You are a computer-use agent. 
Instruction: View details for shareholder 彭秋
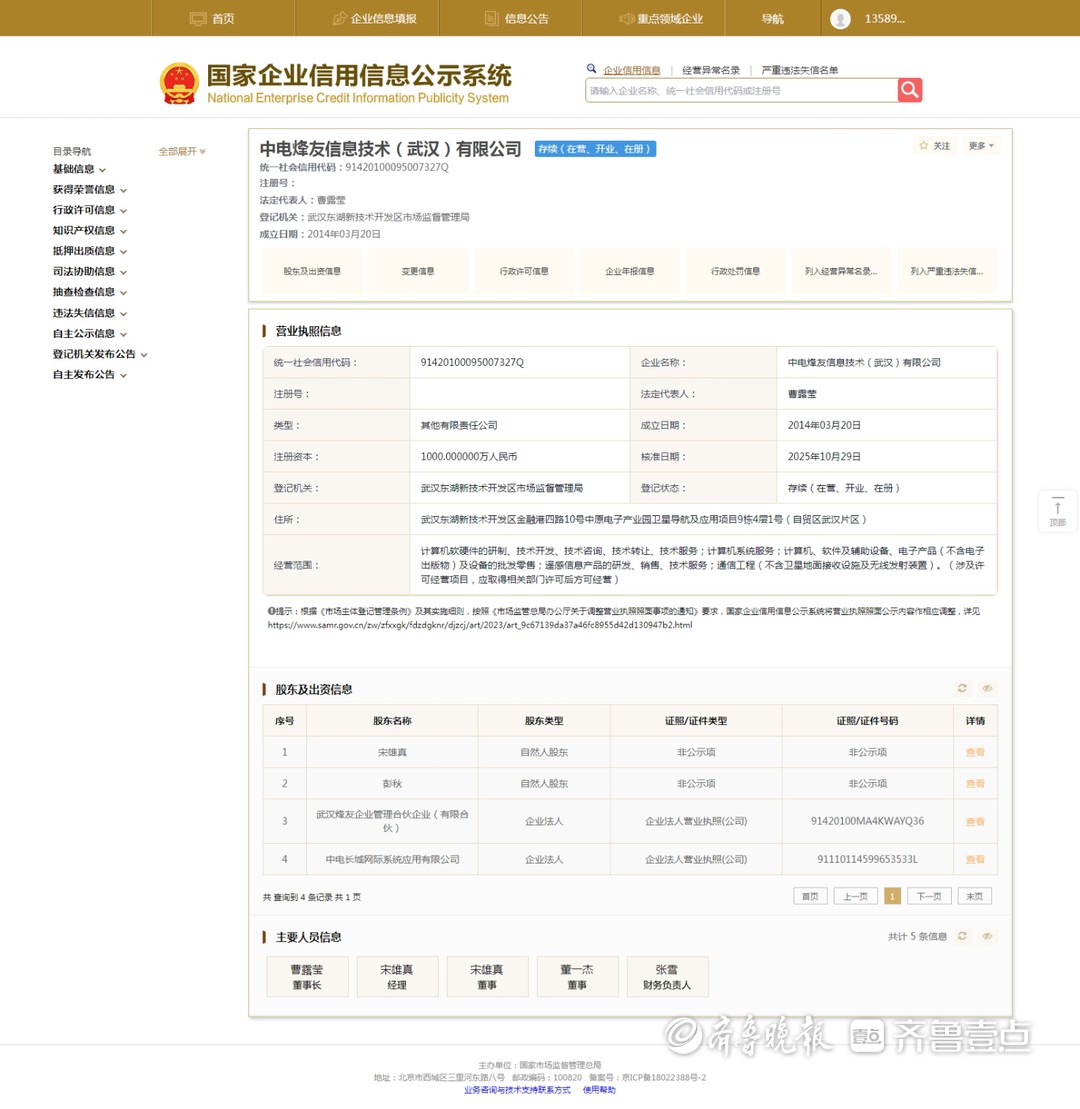click(x=975, y=784)
